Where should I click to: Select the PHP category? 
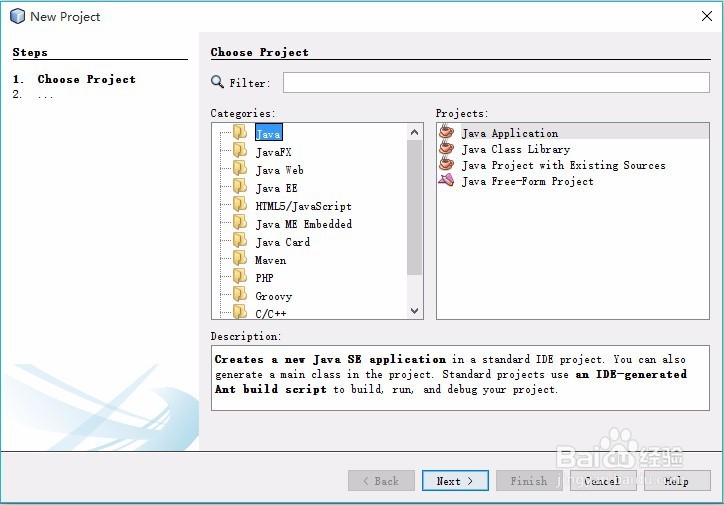click(x=264, y=278)
